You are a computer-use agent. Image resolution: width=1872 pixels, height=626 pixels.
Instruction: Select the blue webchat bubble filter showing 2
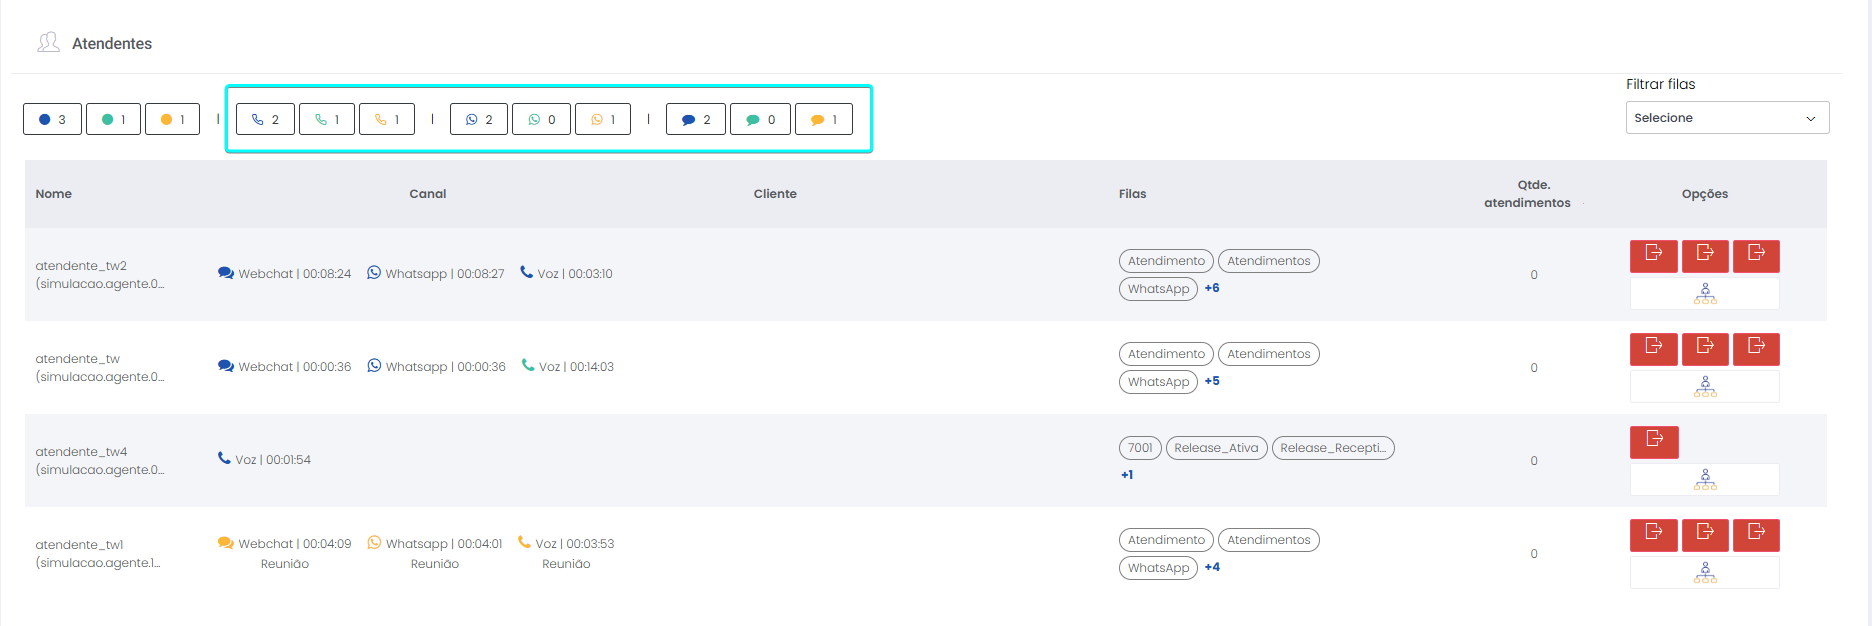(x=696, y=119)
